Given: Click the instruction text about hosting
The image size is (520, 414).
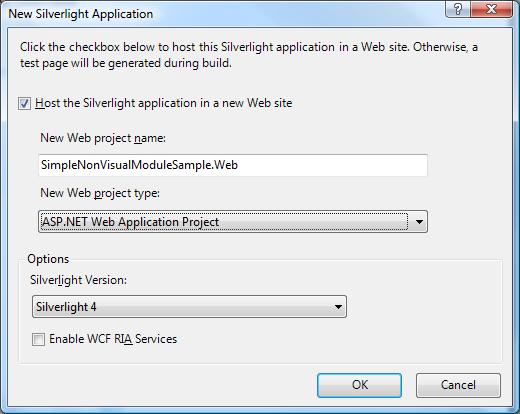Looking at the screenshot, I should pyautogui.click(x=249, y=55).
